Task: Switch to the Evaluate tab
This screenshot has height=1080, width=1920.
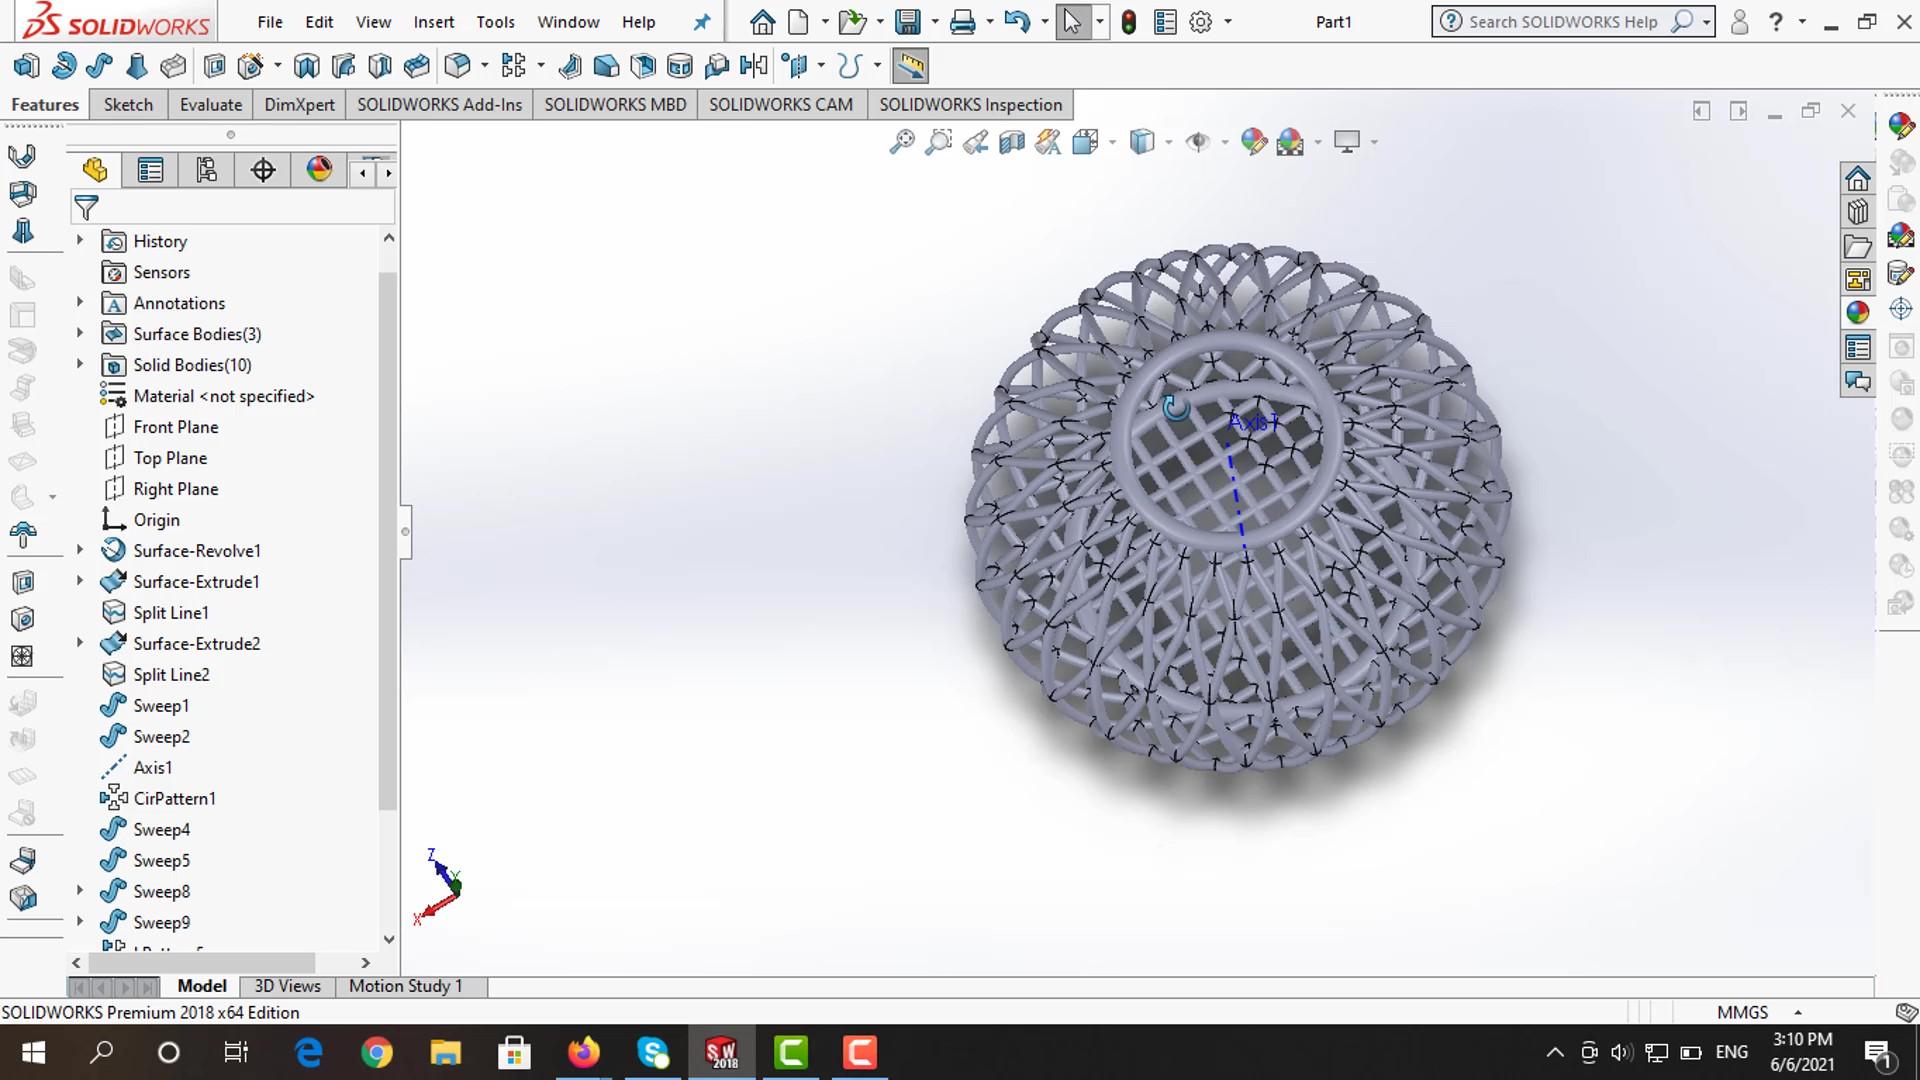Action: (x=210, y=105)
